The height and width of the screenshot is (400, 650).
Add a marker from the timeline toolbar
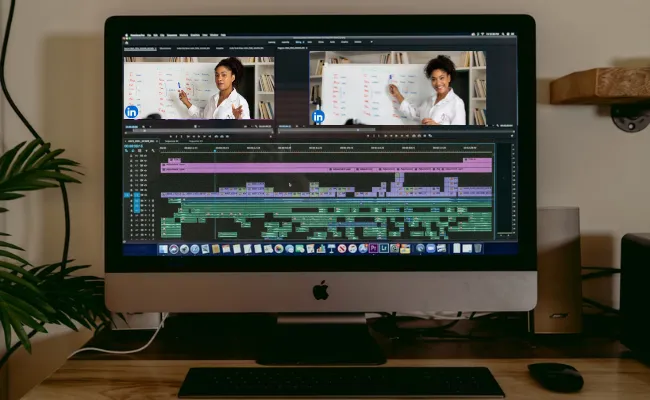click(x=146, y=150)
